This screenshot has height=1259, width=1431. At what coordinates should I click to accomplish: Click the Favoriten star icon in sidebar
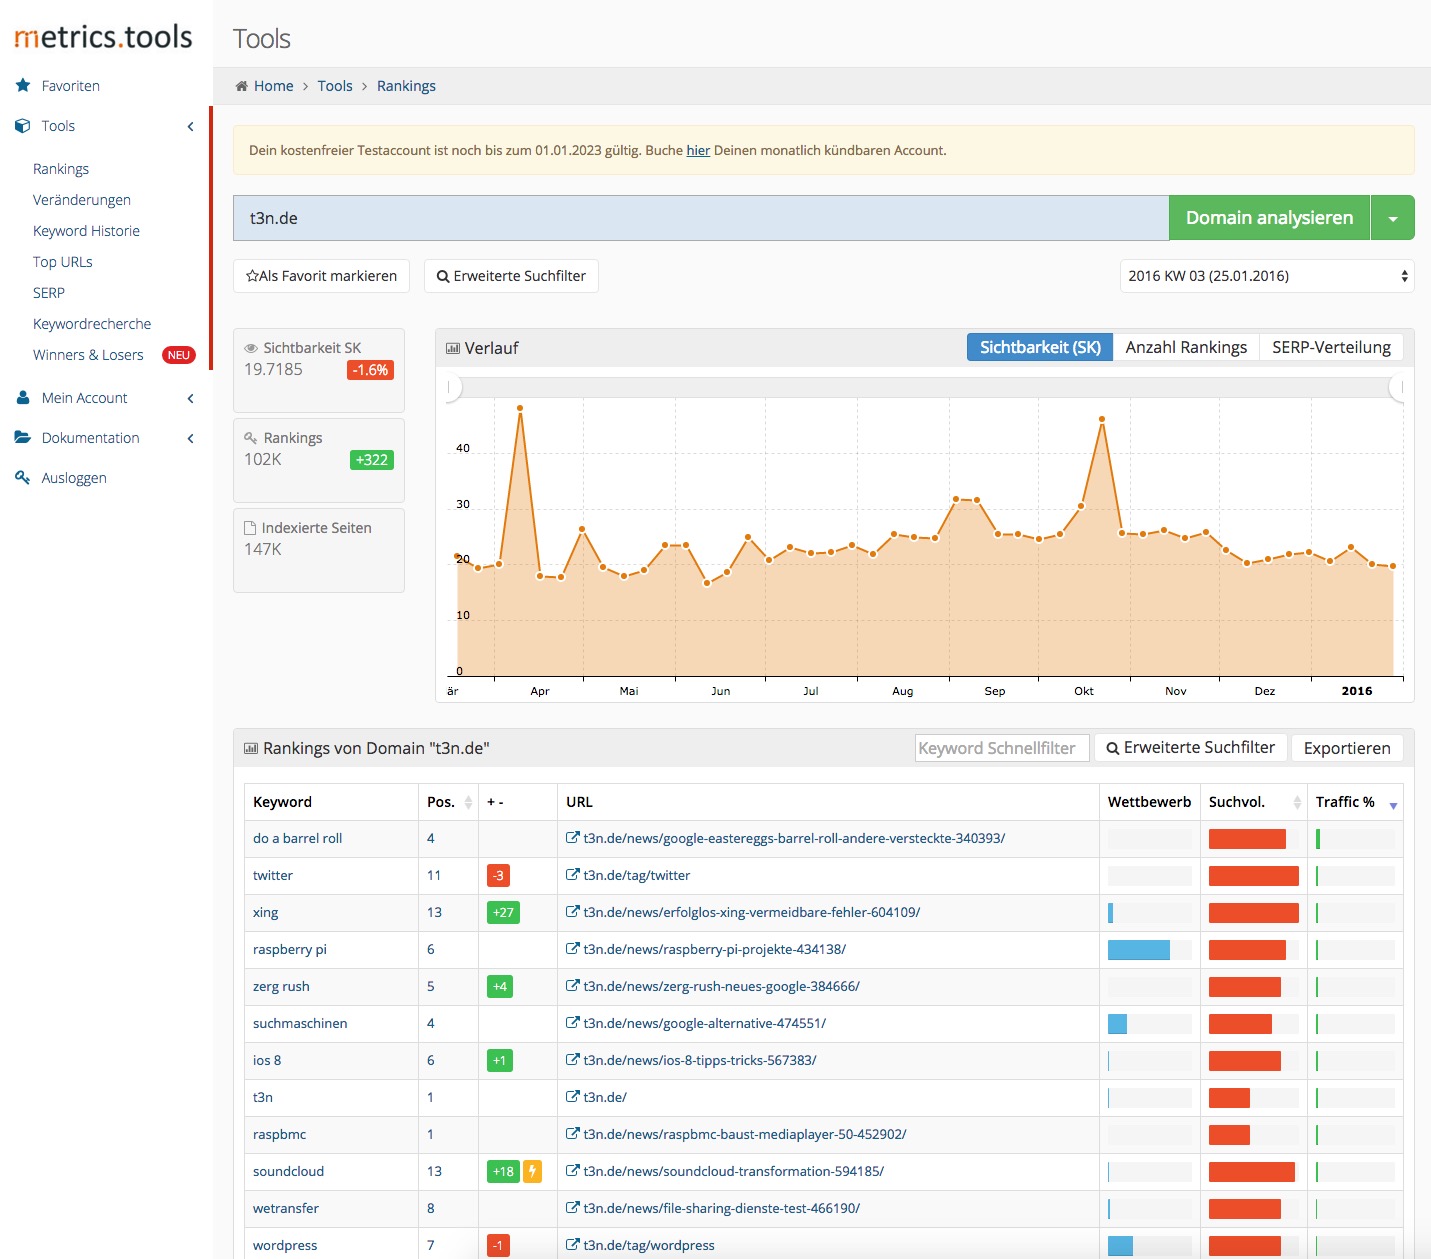[x=23, y=85]
